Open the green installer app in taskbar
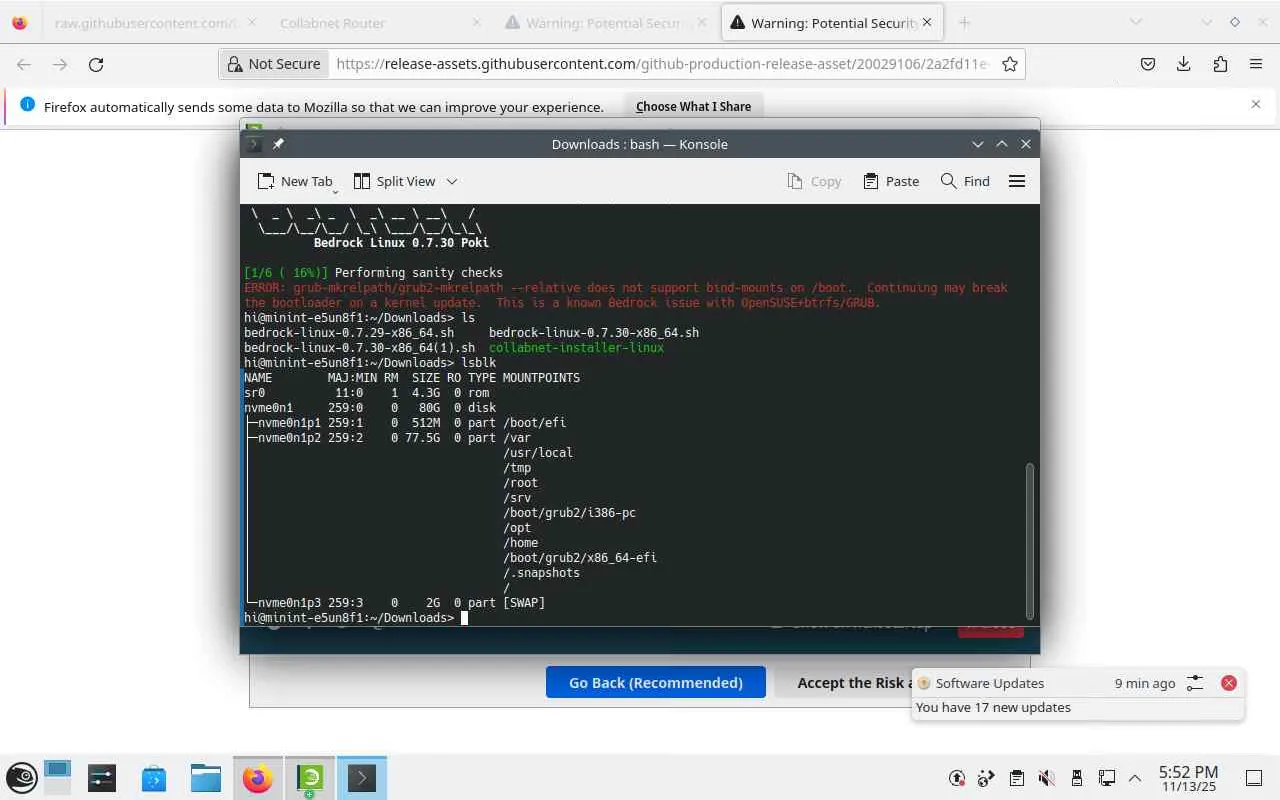Screen dimensions: 1280x800 click(x=310, y=778)
